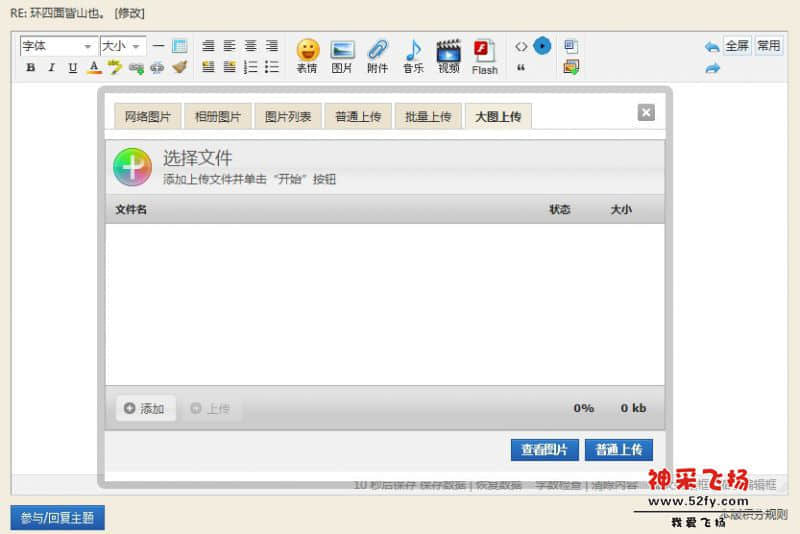Click the colorful plus 选择文件 icon
Image resolution: width=800 pixels, height=534 pixels.
click(x=133, y=167)
